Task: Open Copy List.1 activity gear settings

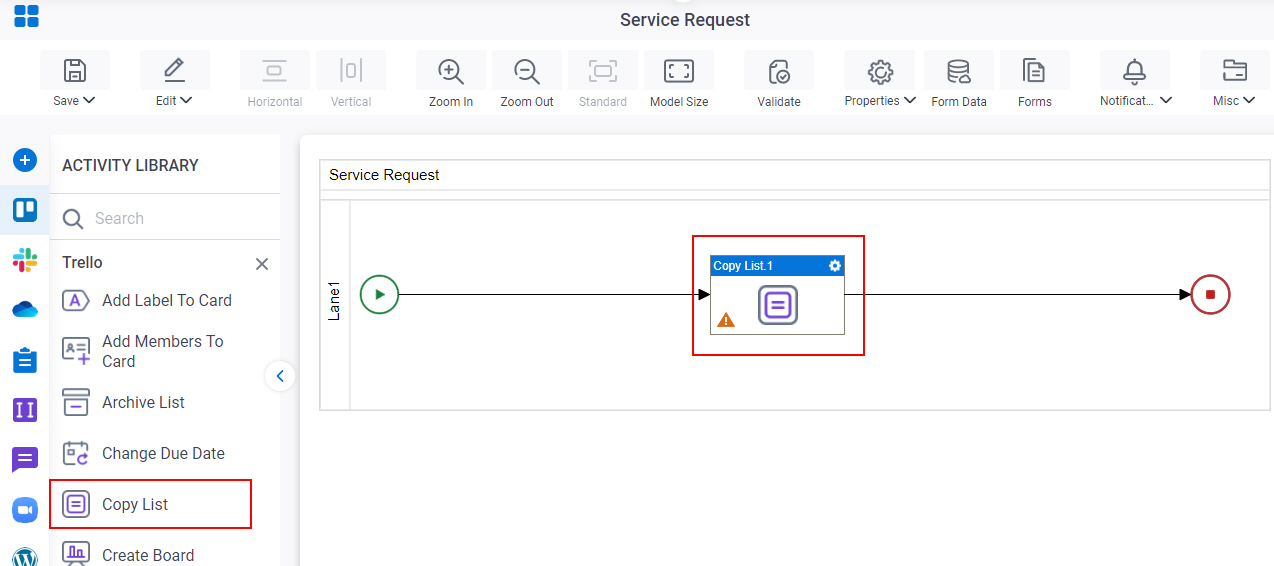Action: (835, 265)
